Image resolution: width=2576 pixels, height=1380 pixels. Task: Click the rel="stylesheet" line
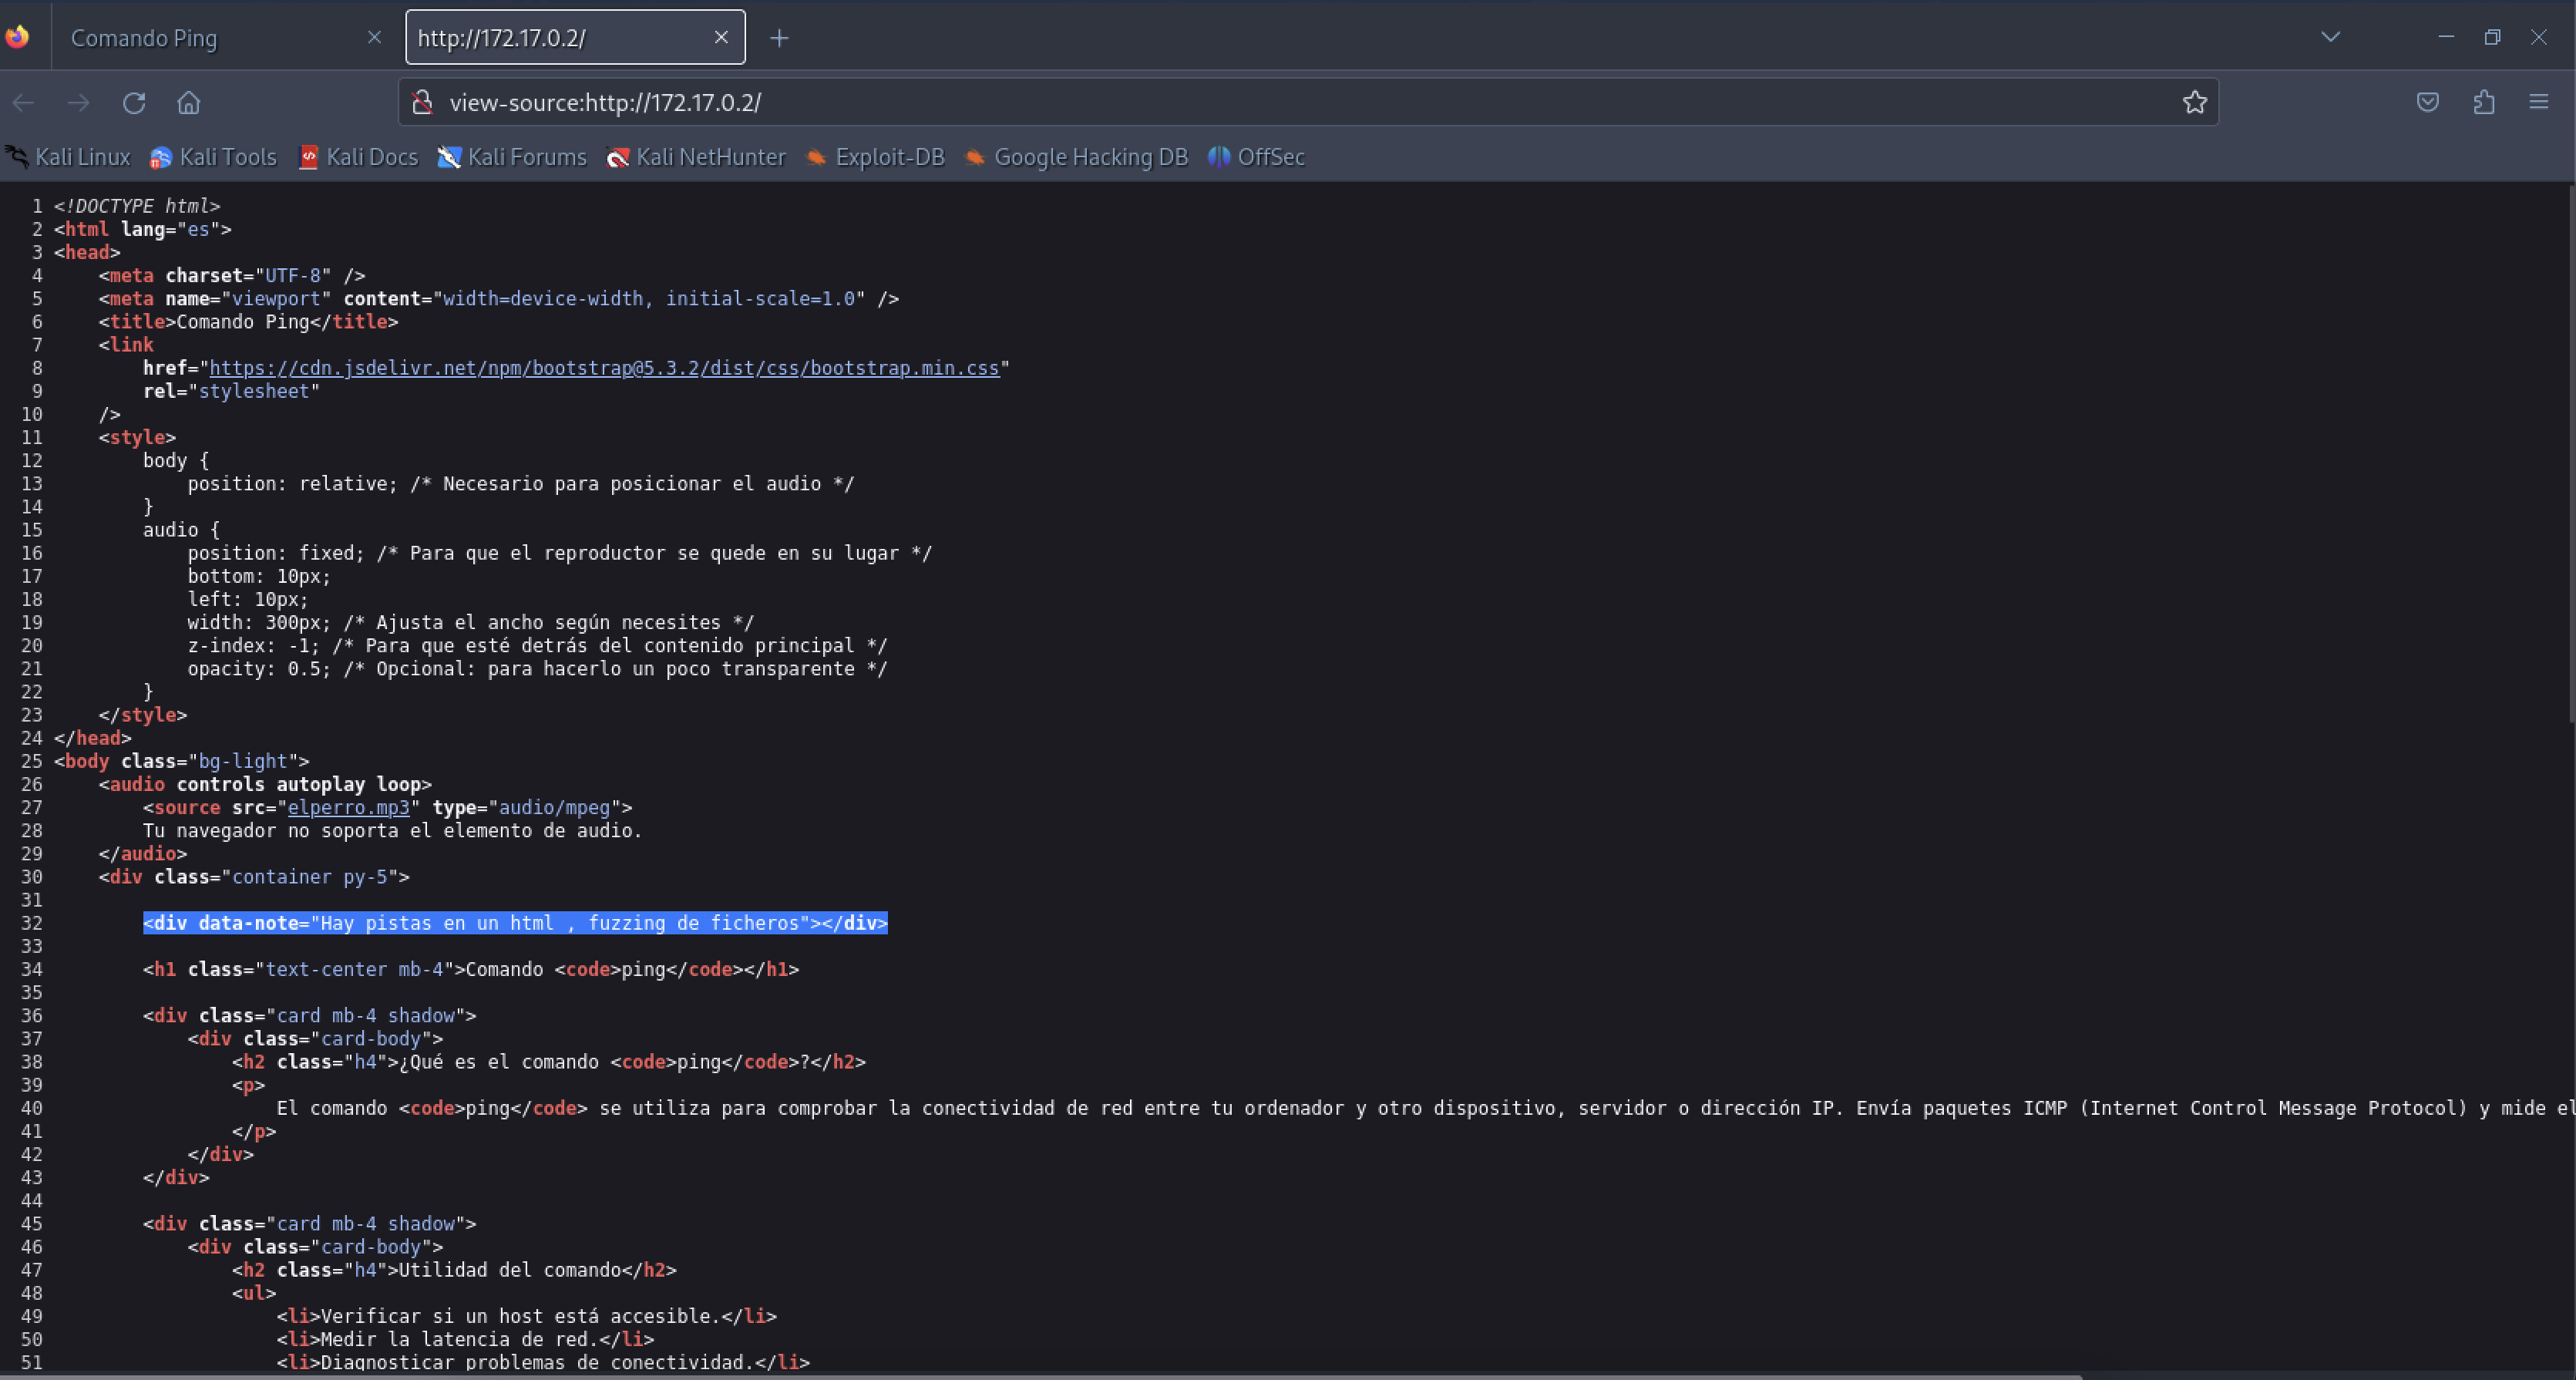[x=232, y=391]
